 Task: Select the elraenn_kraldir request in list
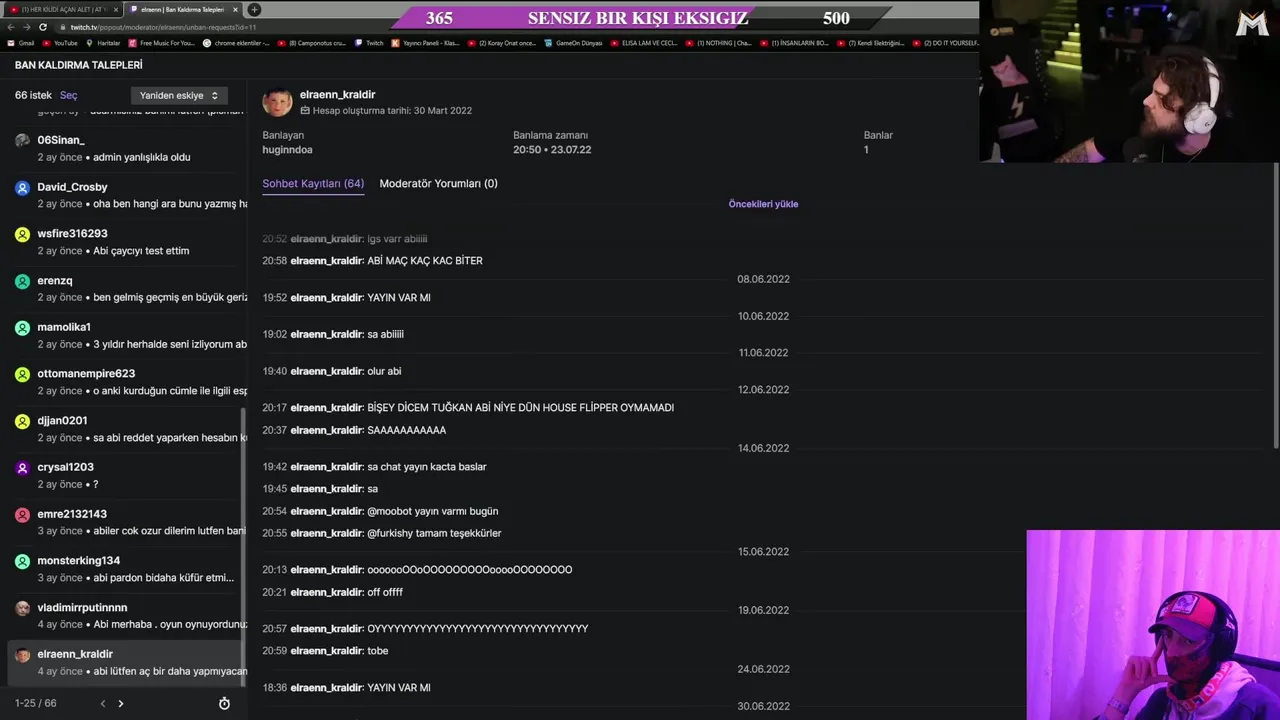(125, 662)
